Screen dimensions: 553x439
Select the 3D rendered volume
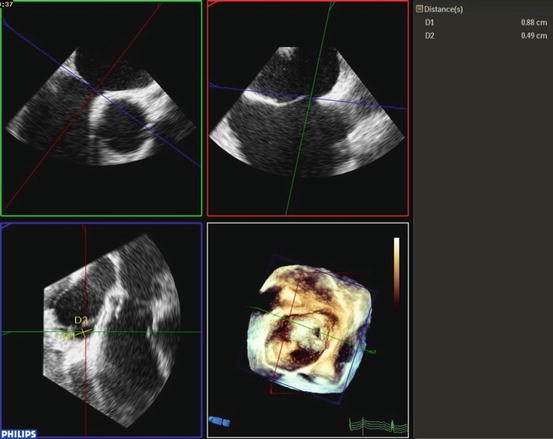310,330
